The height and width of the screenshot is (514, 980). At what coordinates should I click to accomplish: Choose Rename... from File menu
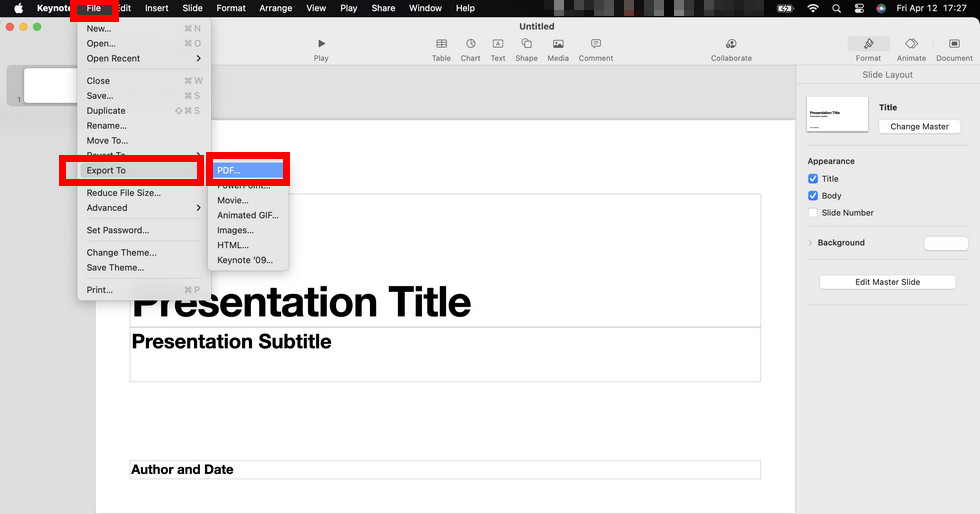tap(143, 126)
